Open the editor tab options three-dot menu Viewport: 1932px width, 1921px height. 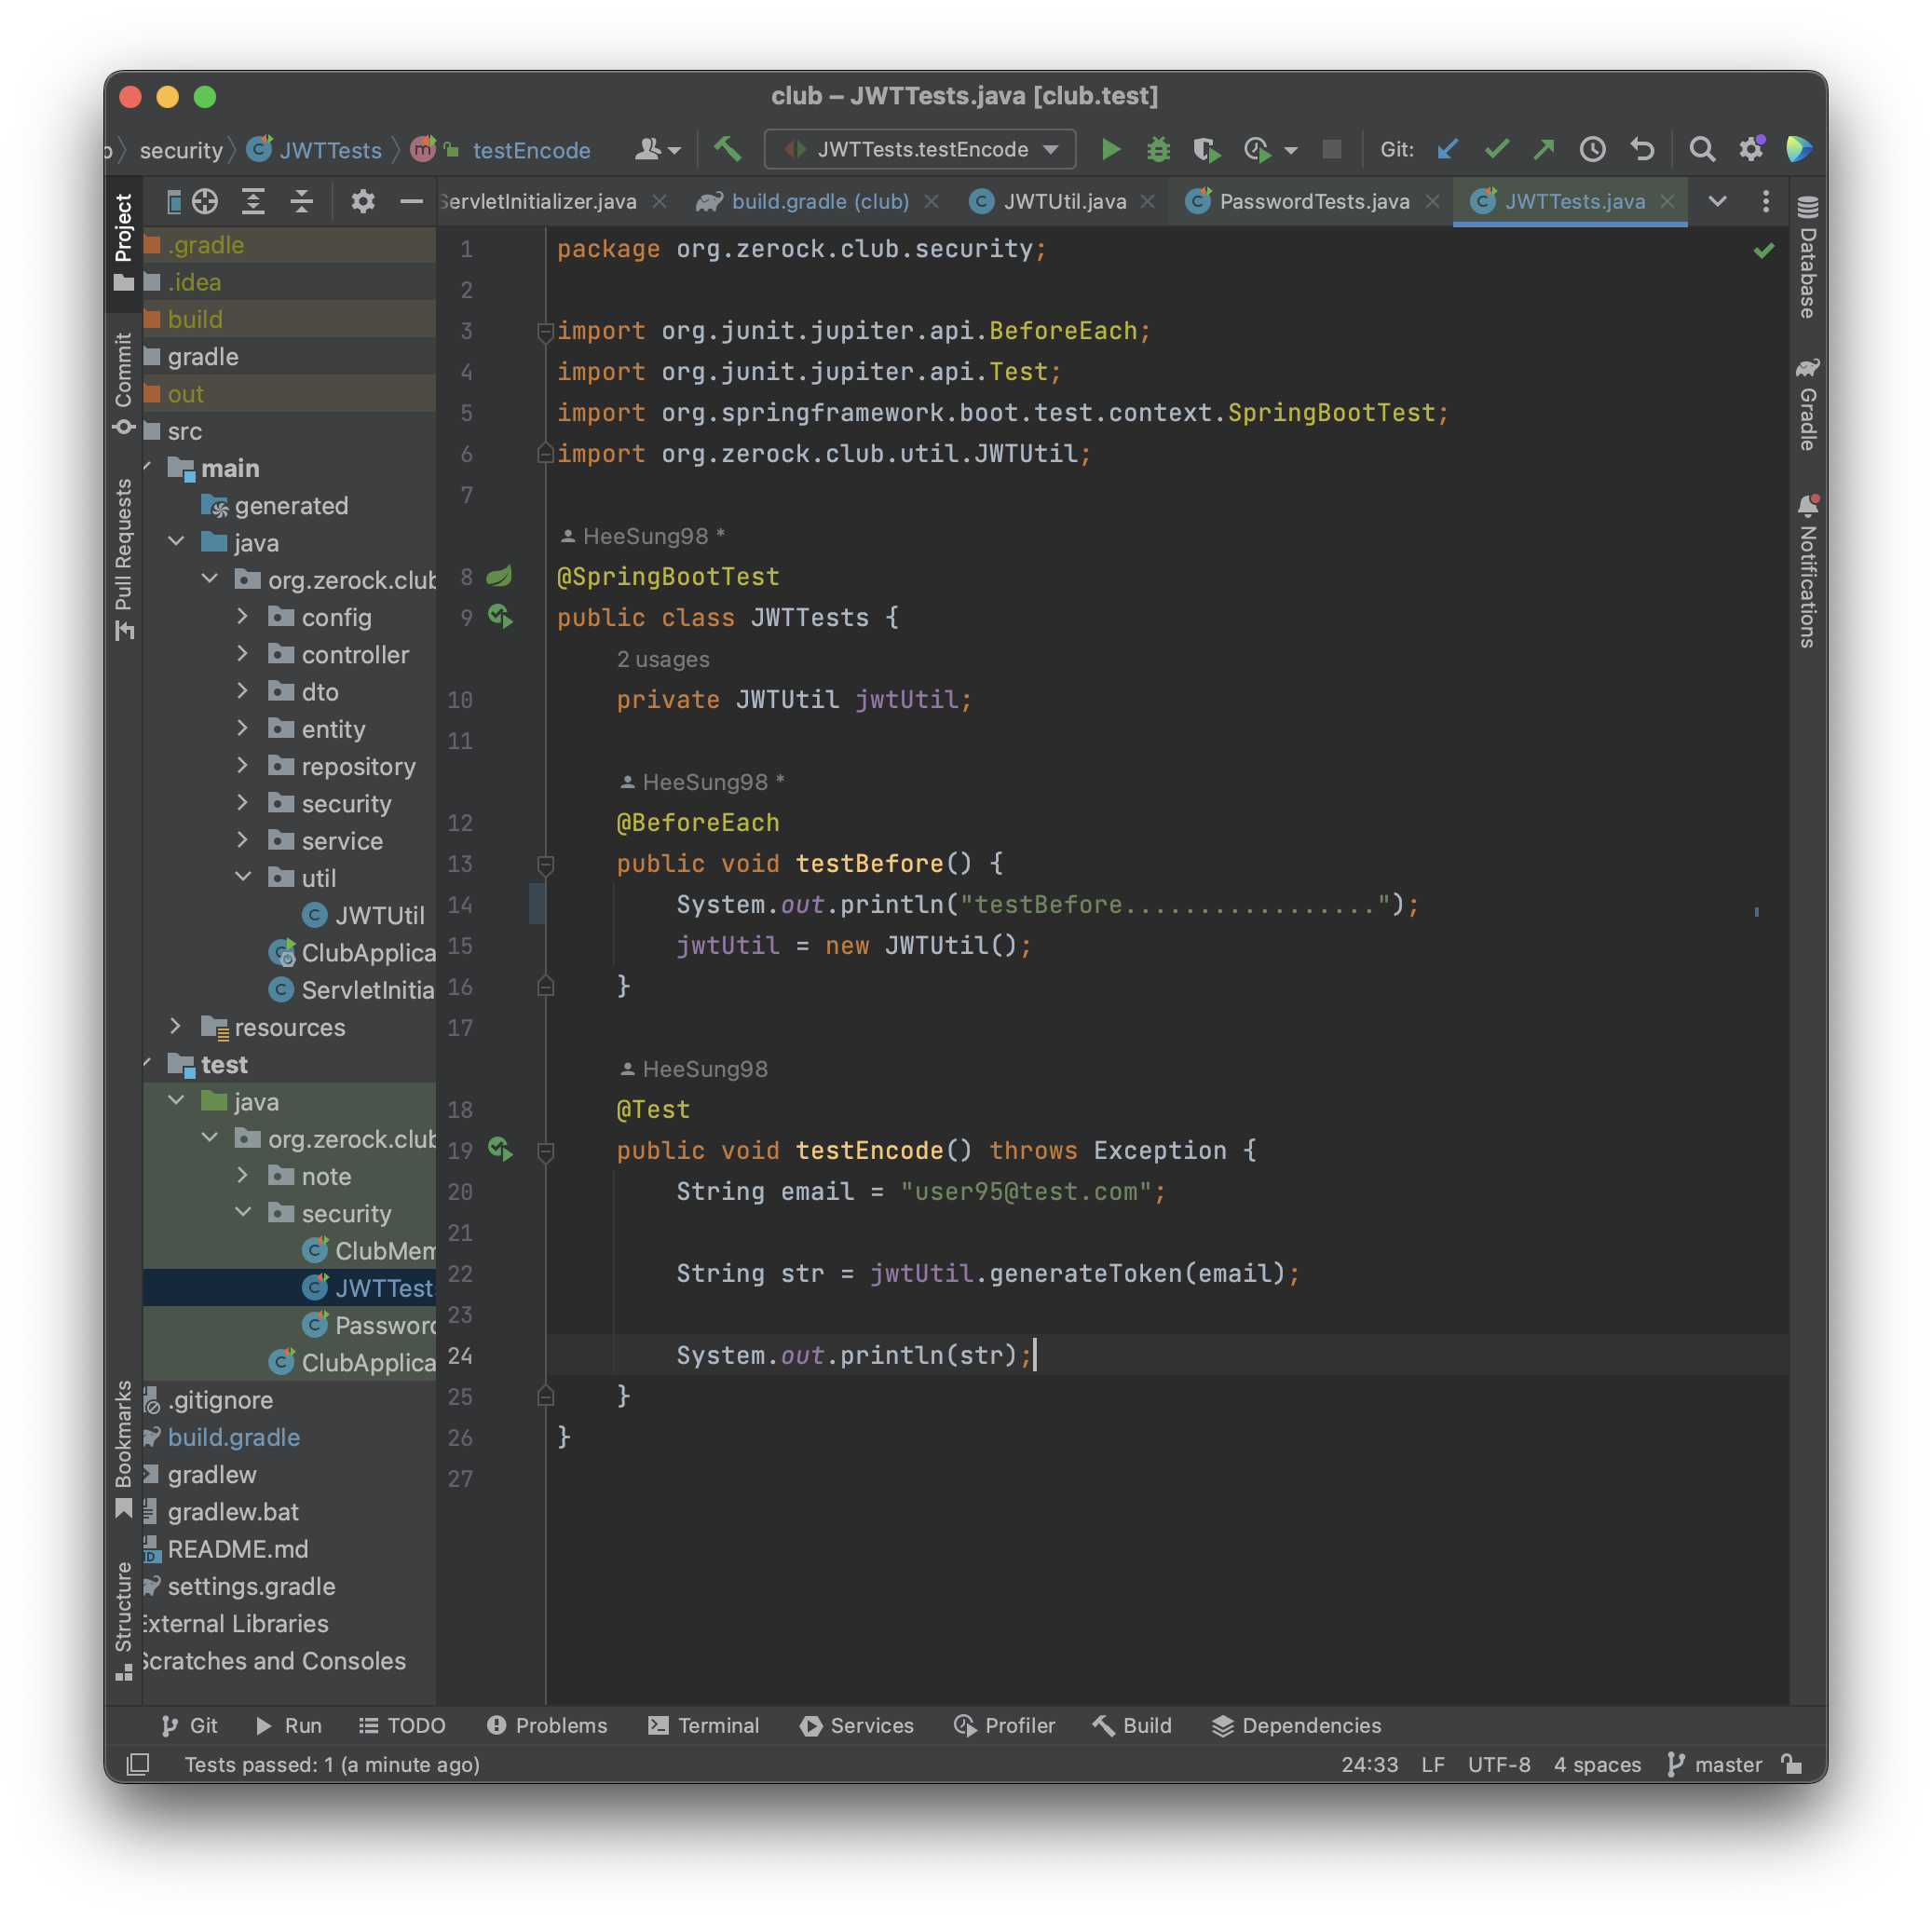pos(1766,202)
